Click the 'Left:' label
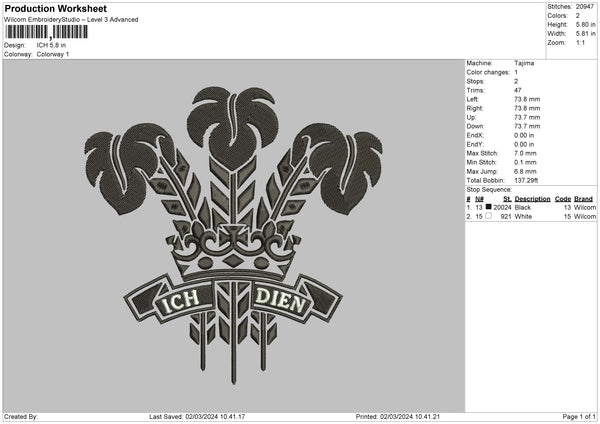 [x=472, y=99]
